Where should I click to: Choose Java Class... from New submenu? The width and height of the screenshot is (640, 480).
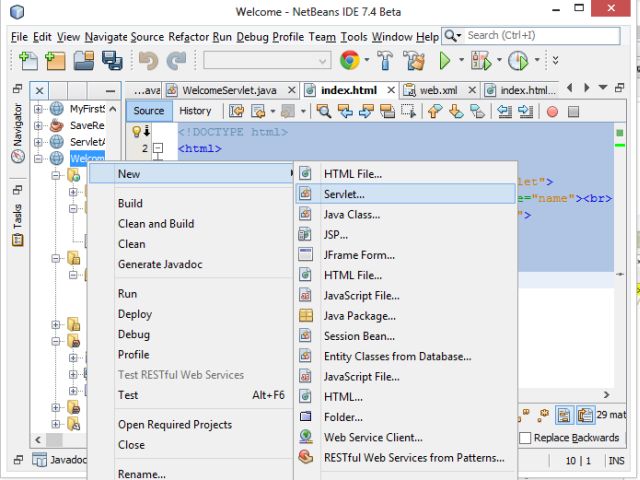tap(406, 215)
